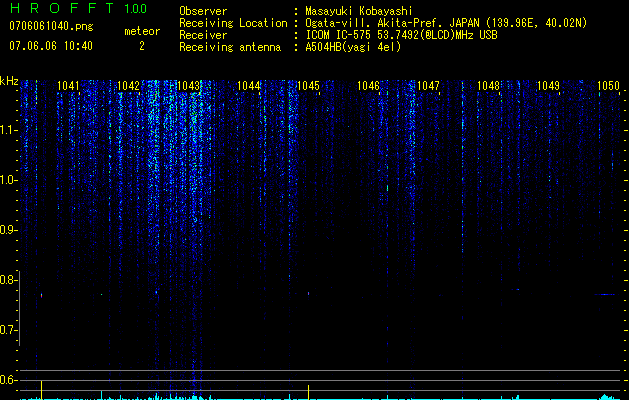Click time marker 1046

point(368,85)
